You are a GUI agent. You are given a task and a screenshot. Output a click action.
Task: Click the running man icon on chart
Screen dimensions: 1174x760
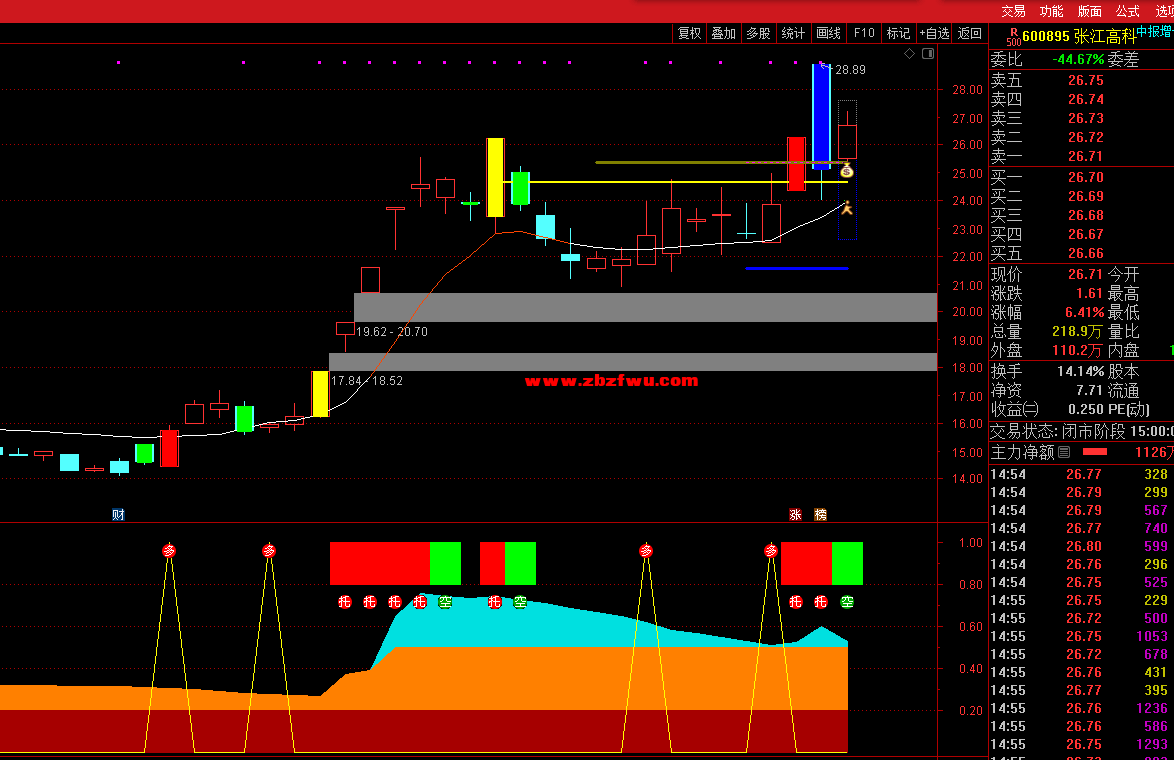click(x=846, y=208)
